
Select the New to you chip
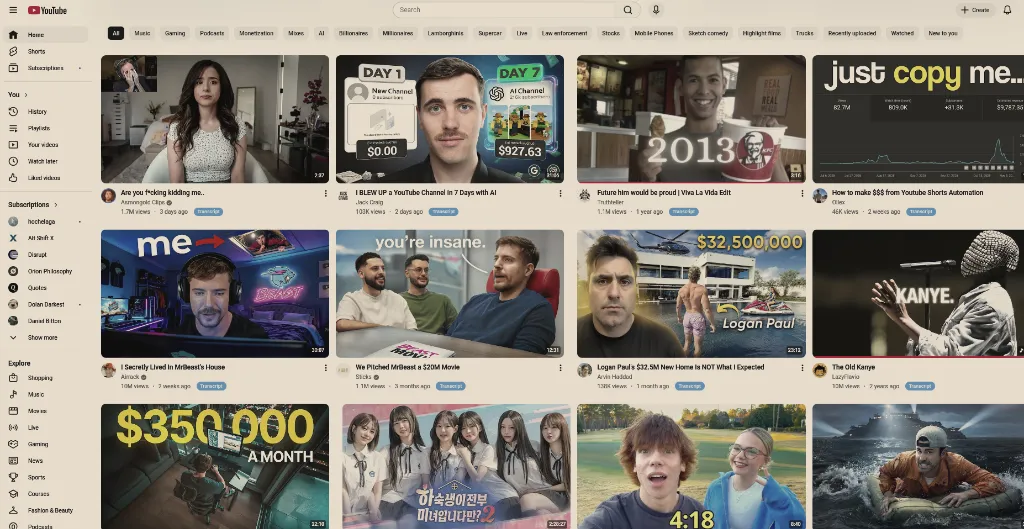(943, 33)
